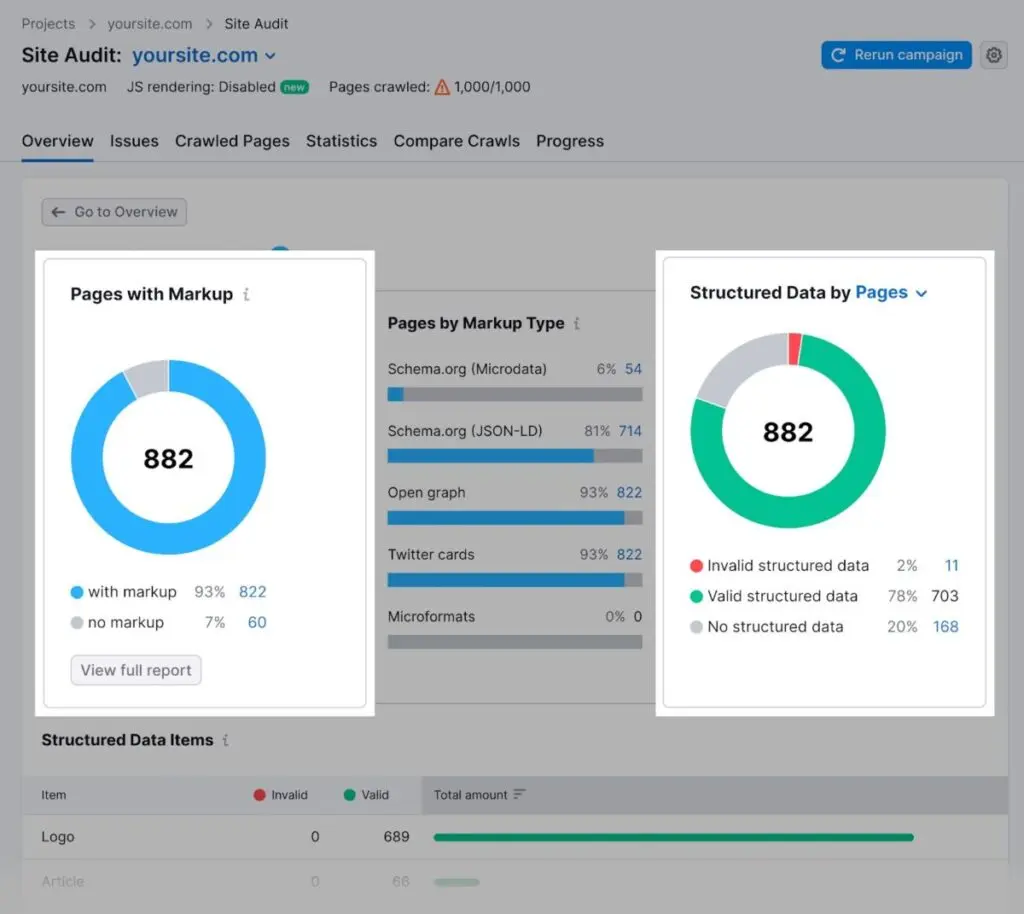Click the View full report button

pyautogui.click(x=136, y=670)
